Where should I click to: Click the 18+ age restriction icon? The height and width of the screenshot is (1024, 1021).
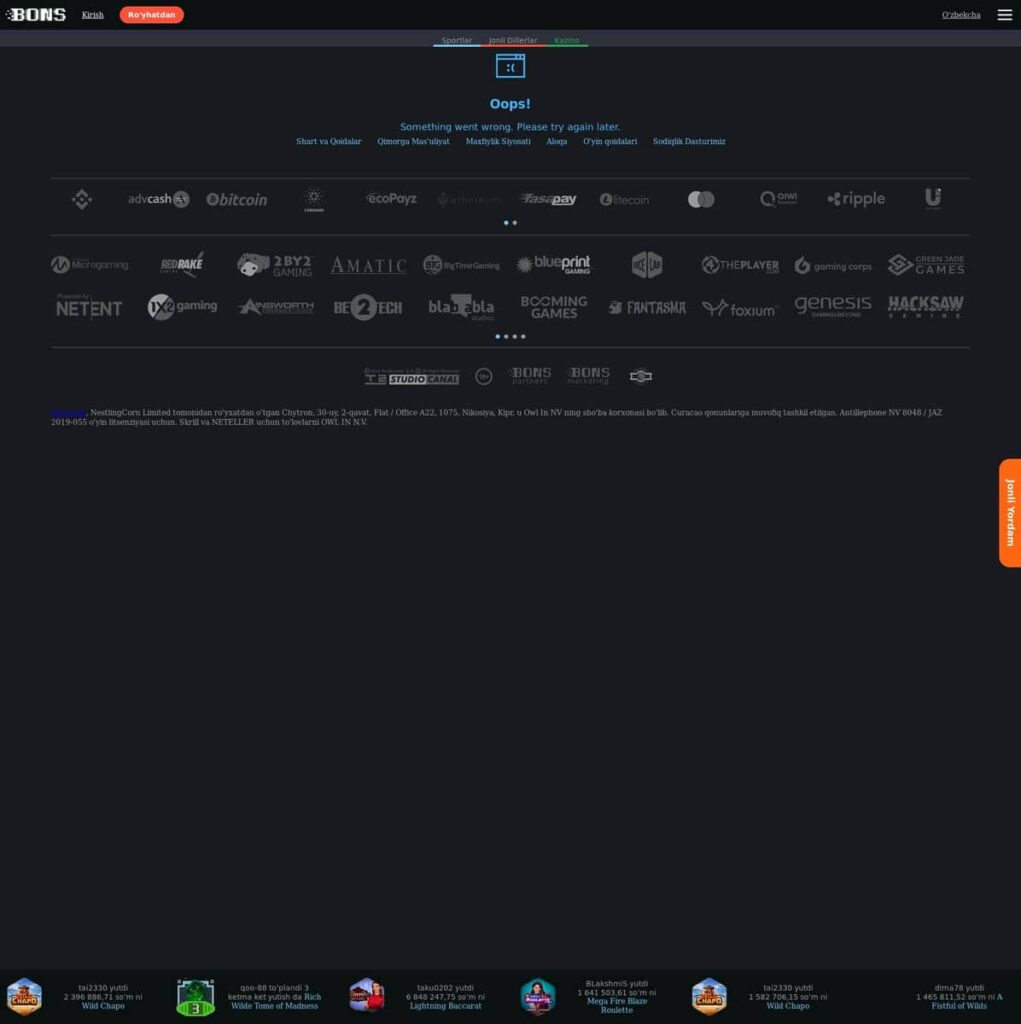tap(483, 376)
